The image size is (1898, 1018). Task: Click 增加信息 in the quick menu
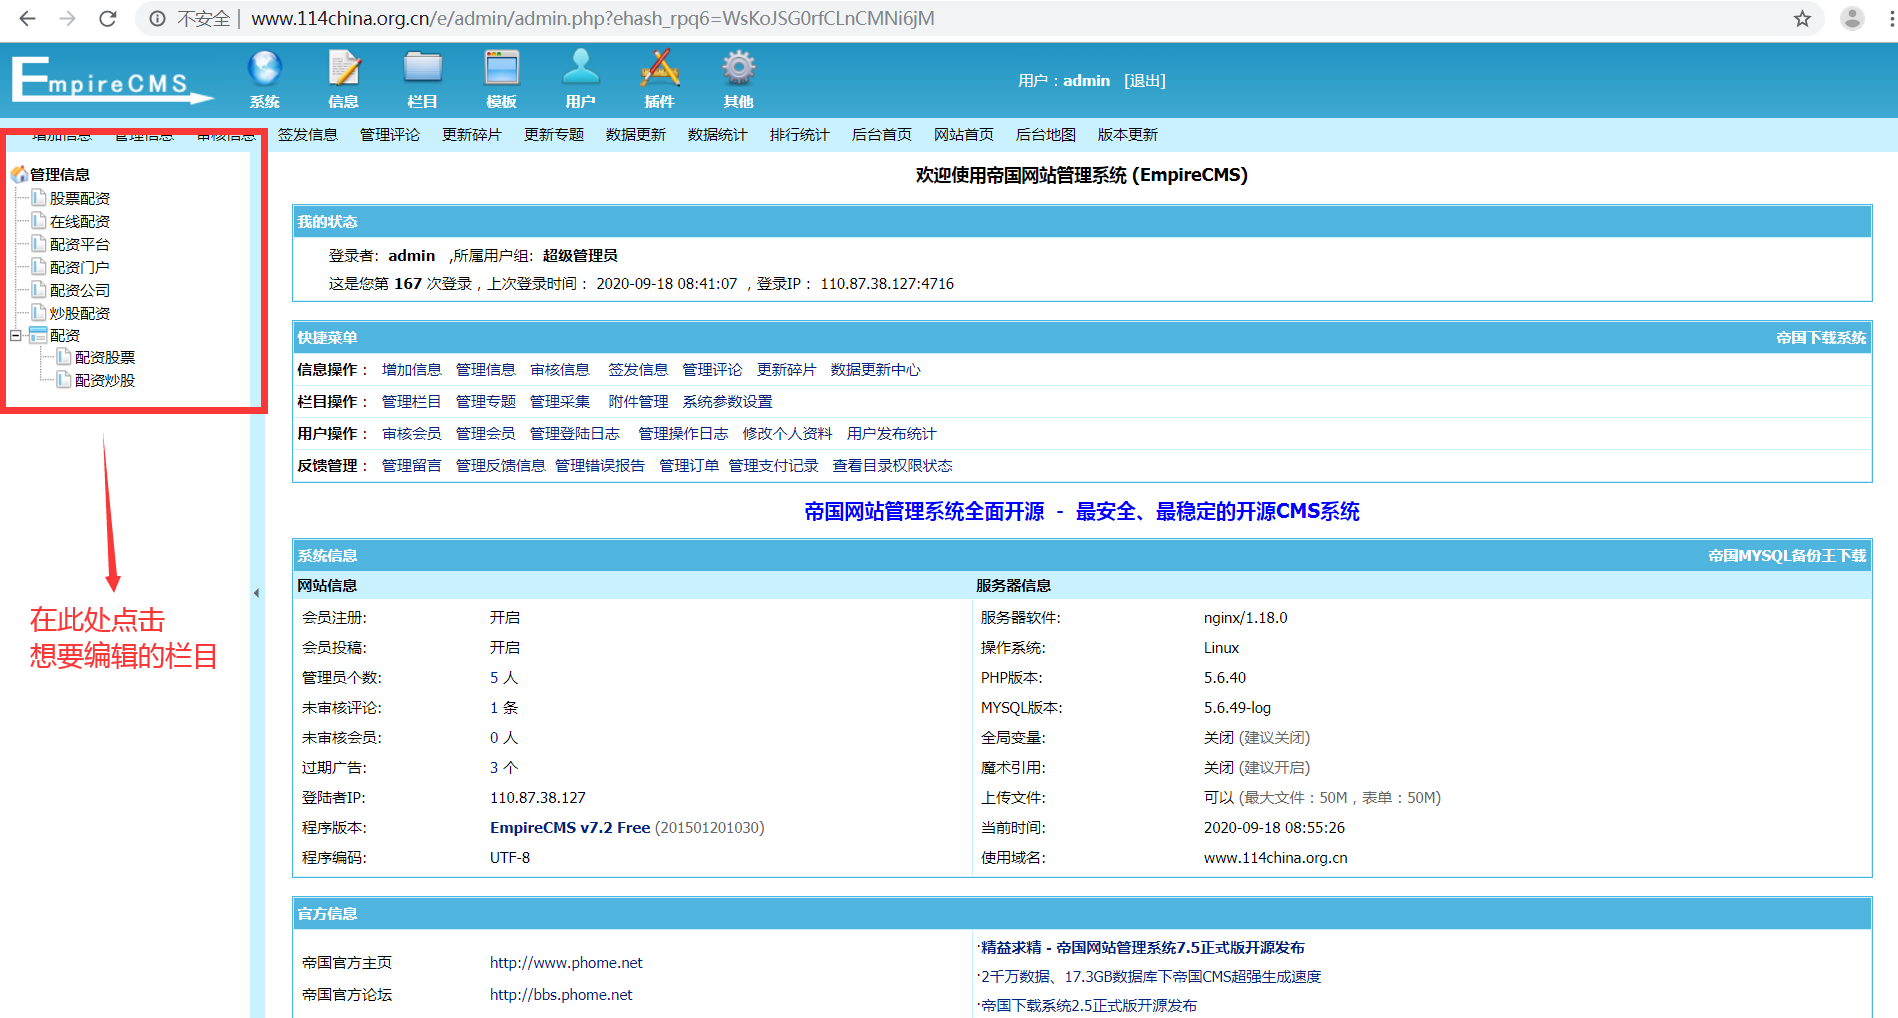[412, 369]
